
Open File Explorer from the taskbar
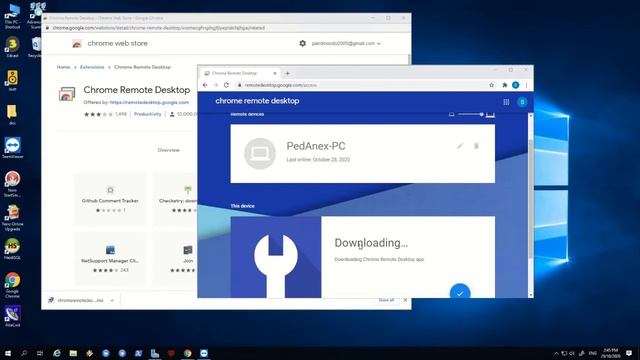point(73,353)
